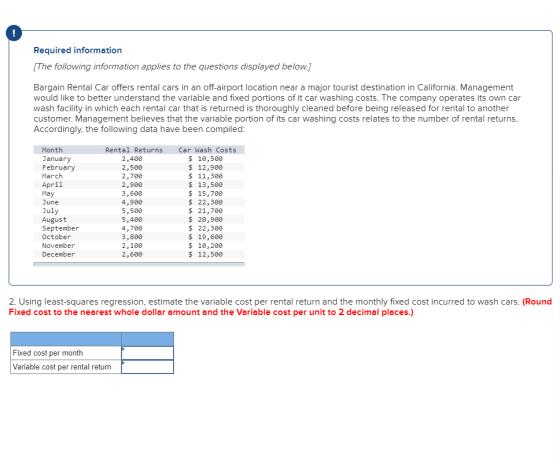Click the Fixed cost per month input field
Image resolution: width=560 pixels, height=465 pixels.
(148, 353)
